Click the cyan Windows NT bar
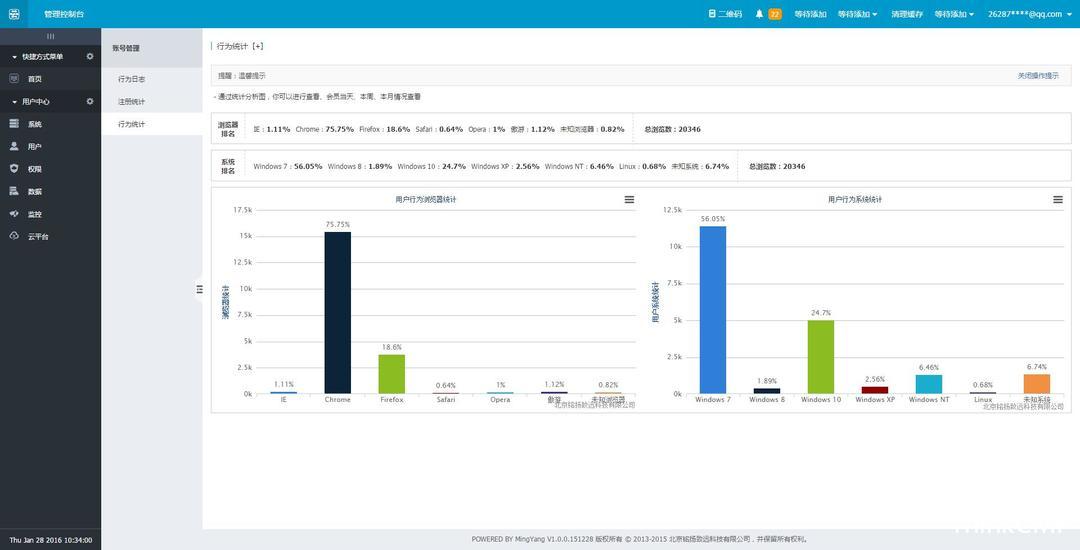Screen dimensions: 1080x550 click(928, 384)
